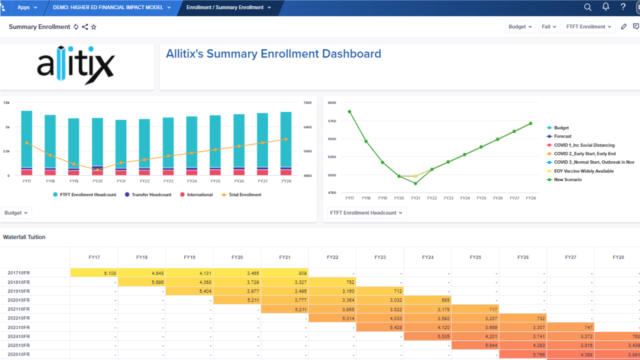Click the Allitix logo
This screenshot has height=360, width=640.
point(76,65)
